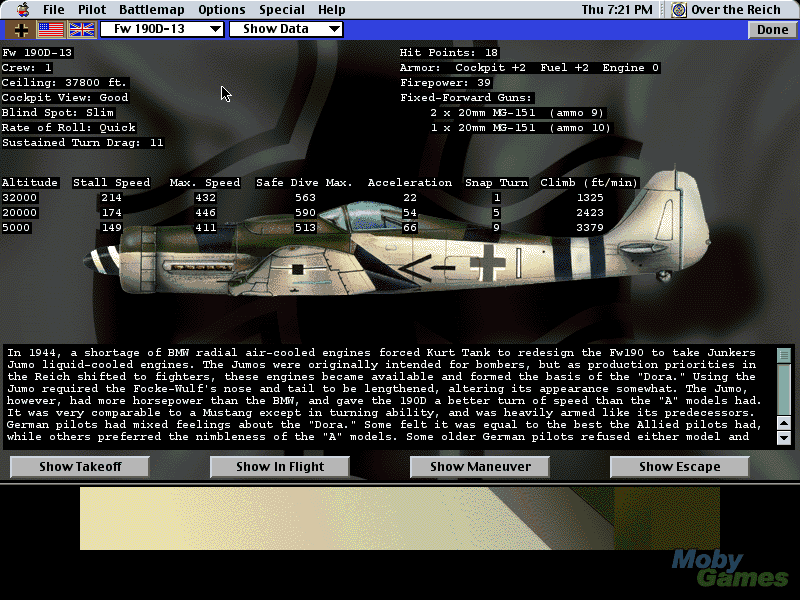
Task: Click the '1 x 20mm MG-151 (ammo 10)' line
Action: pyautogui.click(x=520, y=128)
